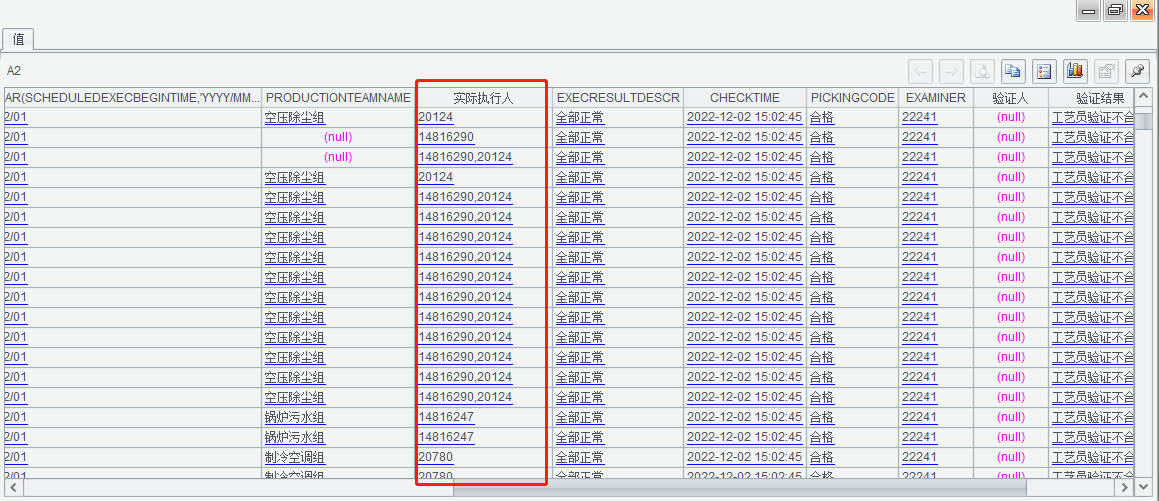Click the horizontal scrollbar right arrow

click(x=1125, y=488)
